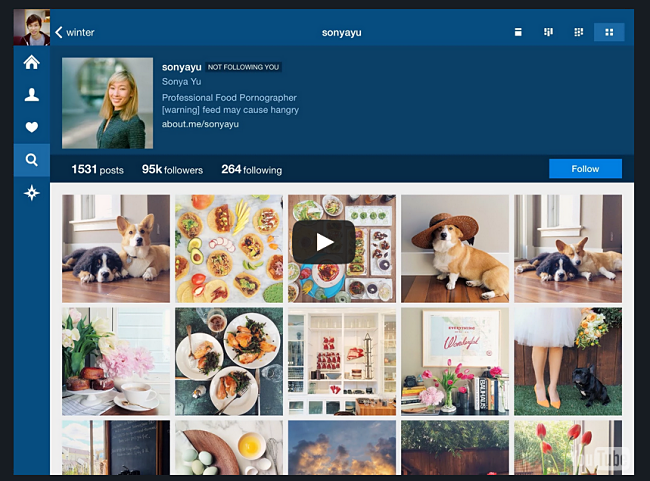Viewport: 650px width, 481px height.
Task: Click the Follow button
Action: point(585,169)
